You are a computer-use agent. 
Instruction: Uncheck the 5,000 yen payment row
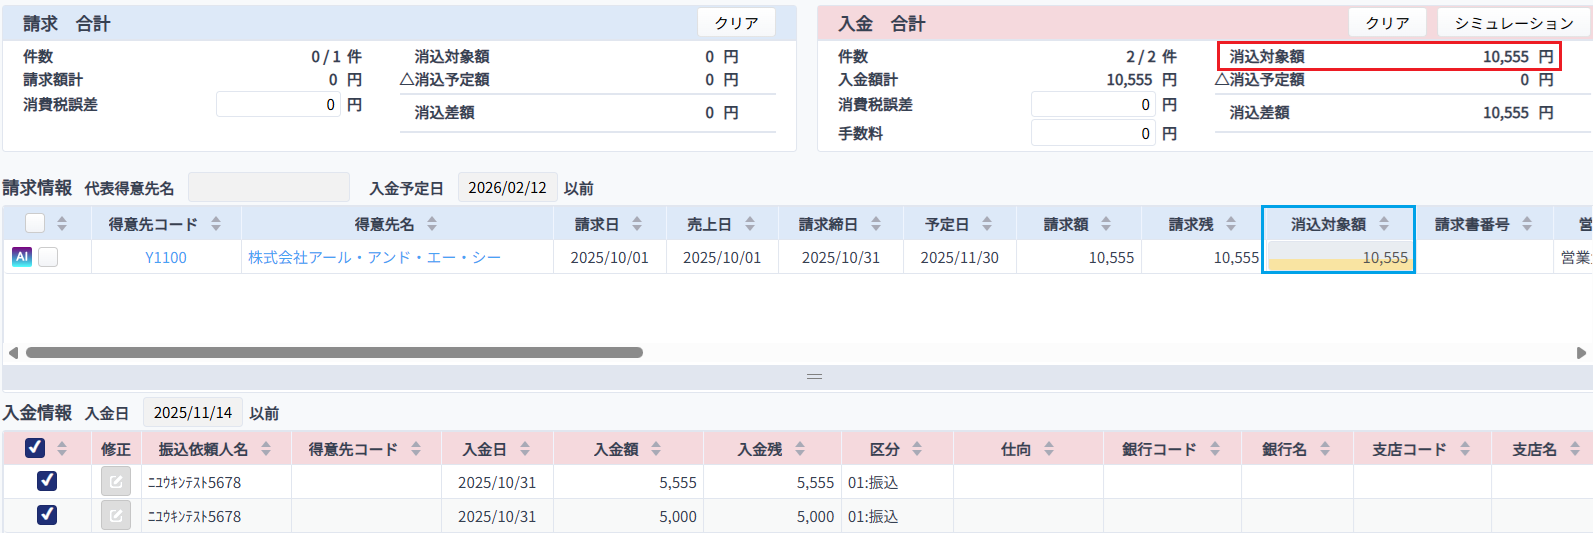[x=47, y=515]
